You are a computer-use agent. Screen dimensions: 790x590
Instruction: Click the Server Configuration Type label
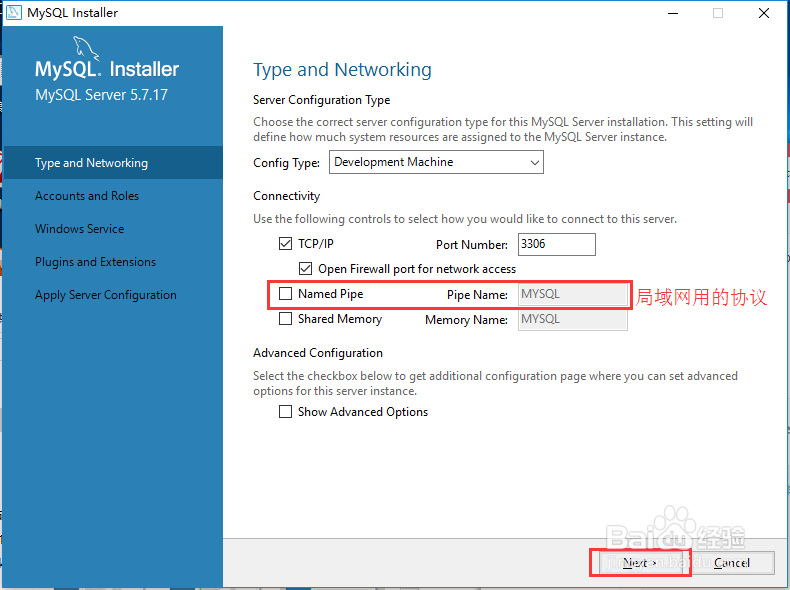[321, 100]
